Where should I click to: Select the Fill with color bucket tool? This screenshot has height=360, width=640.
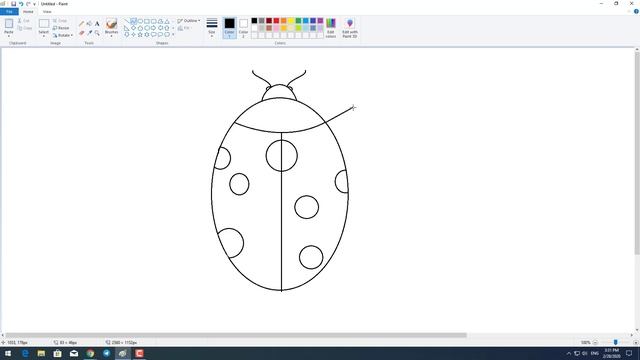click(x=89, y=24)
